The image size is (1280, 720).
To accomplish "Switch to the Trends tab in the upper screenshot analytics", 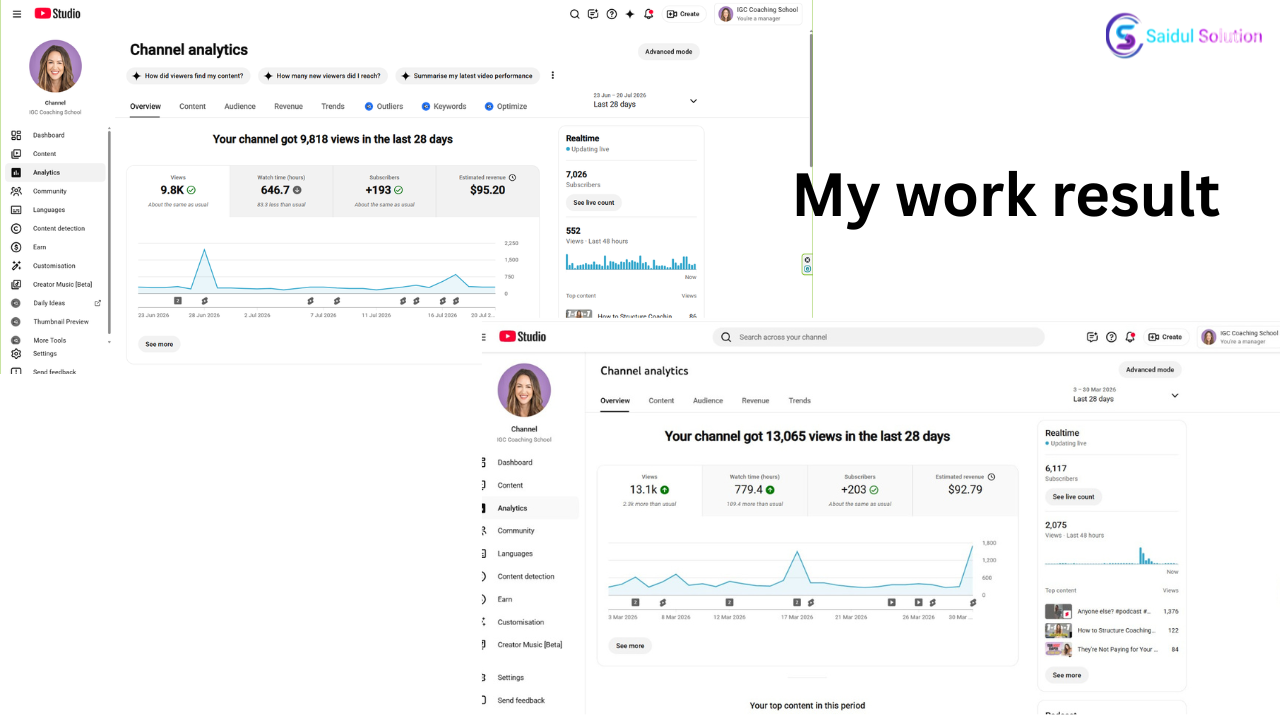I will tap(333, 106).
